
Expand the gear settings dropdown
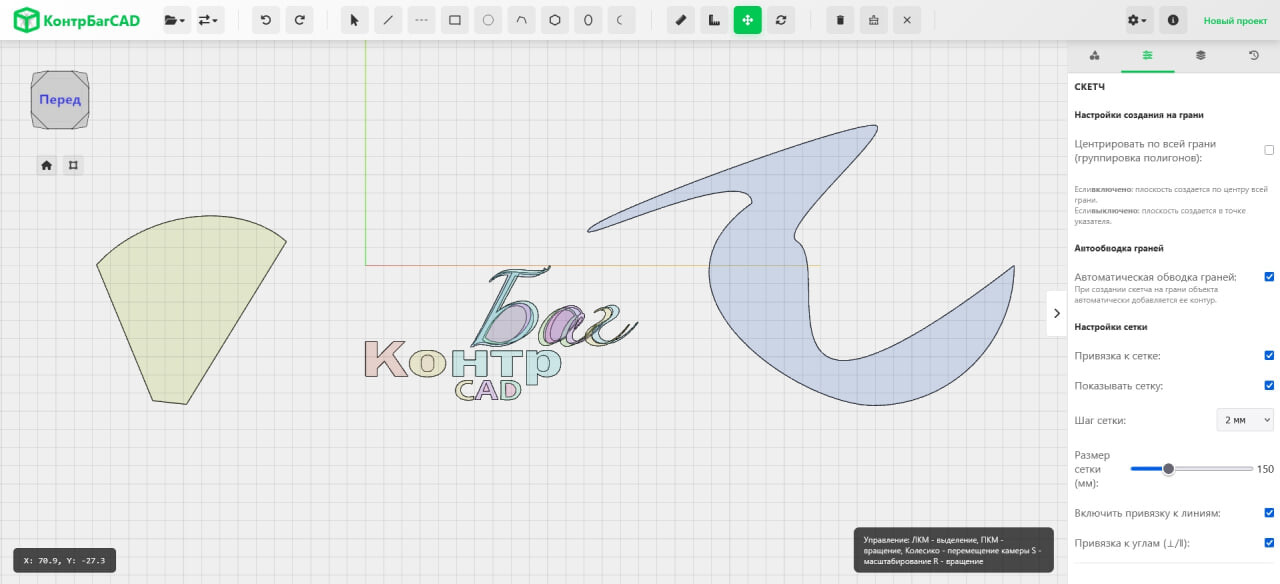pyautogui.click(x=1137, y=20)
